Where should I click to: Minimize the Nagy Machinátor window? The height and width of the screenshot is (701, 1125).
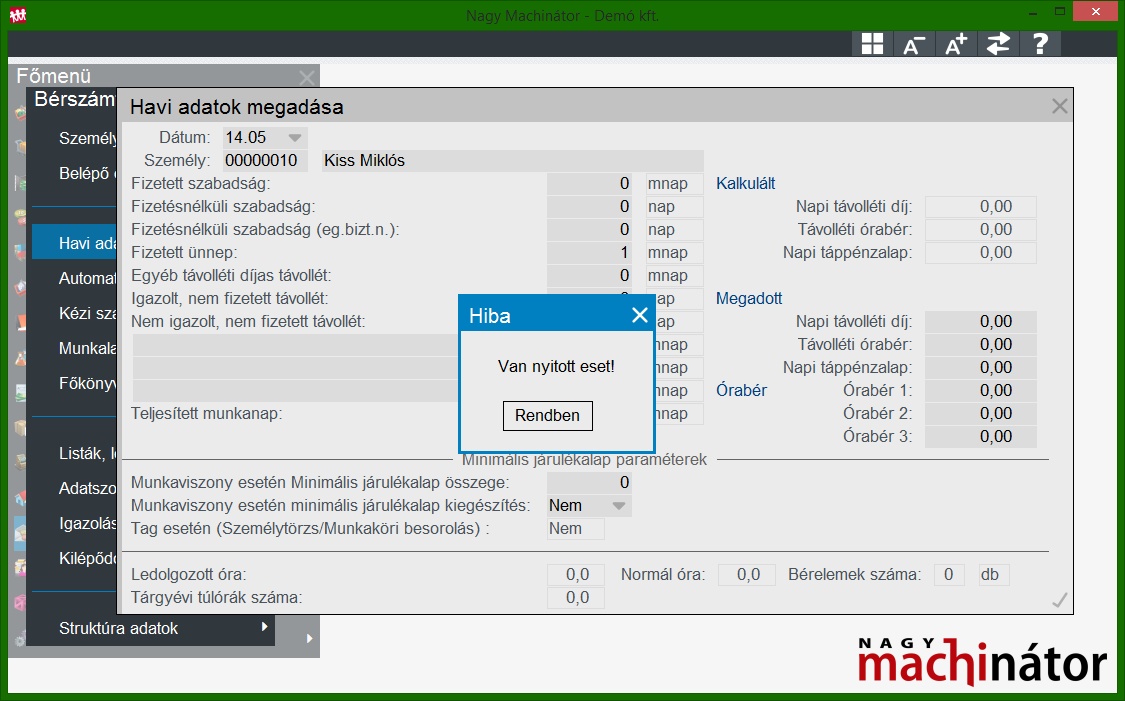[x=1032, y=12]
